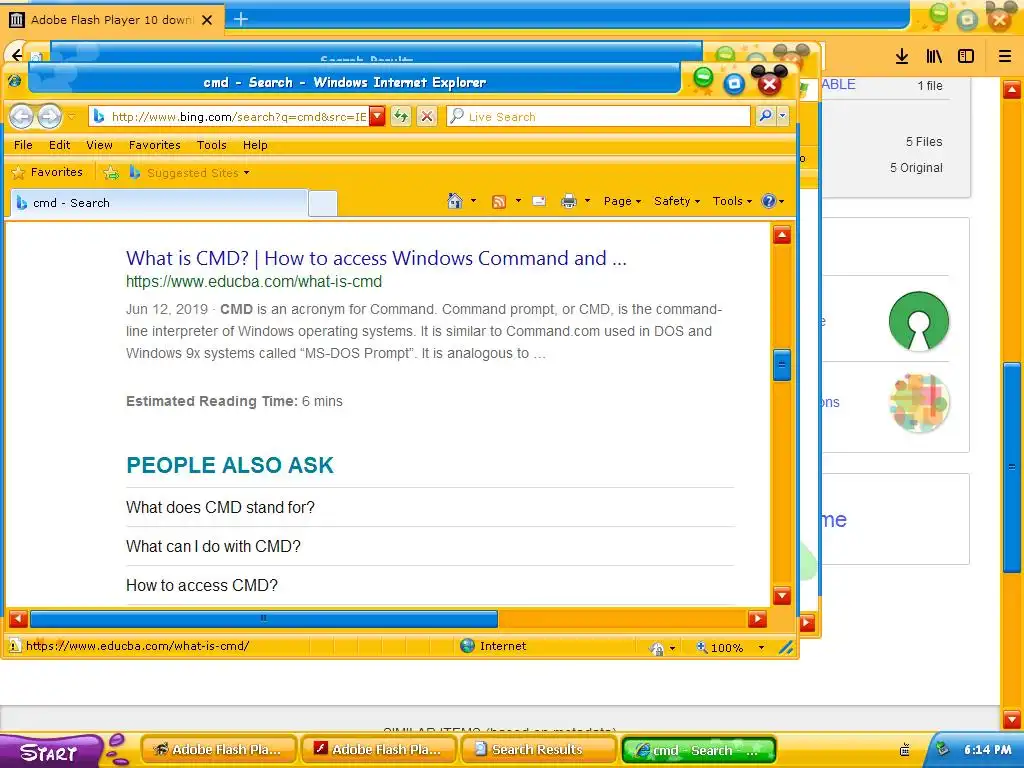Click the Start button
This screenshot has width=1024, height=768.
[x=50, y=752]
